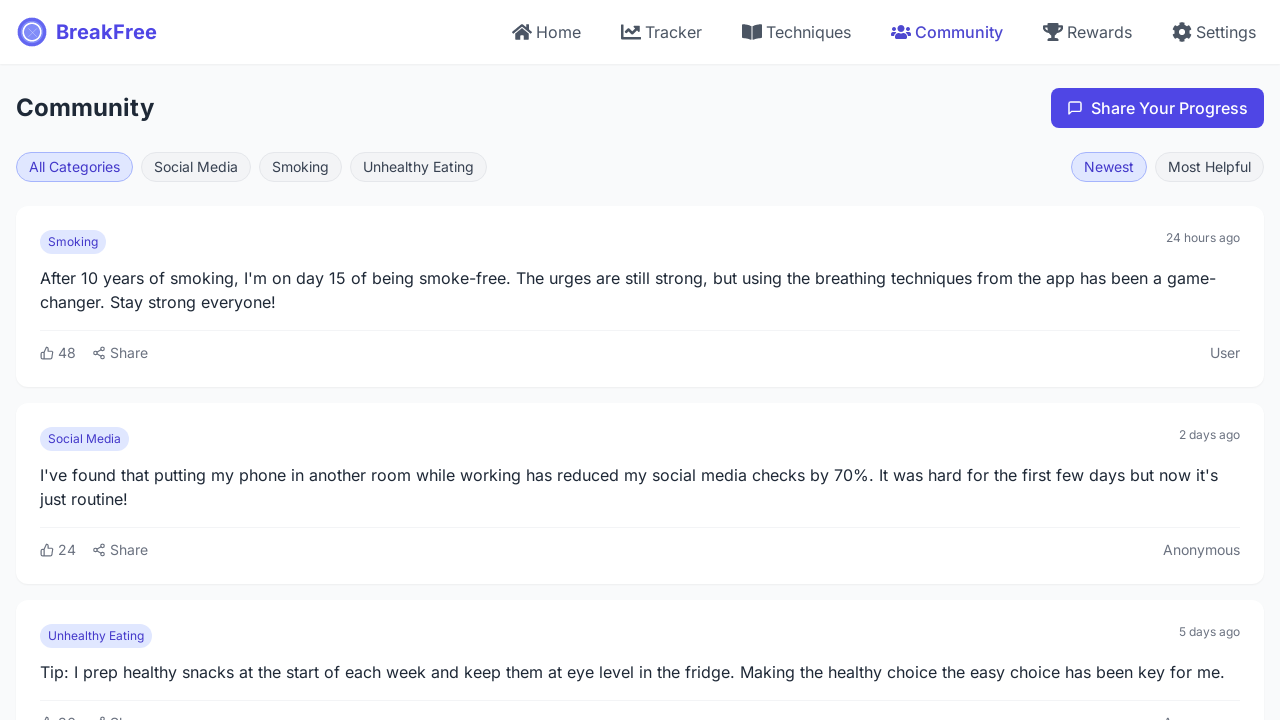Image resolution: width=1280 pixels, height=720 pixels.
Task: Share the social media checks post
Action: point(120,550)
